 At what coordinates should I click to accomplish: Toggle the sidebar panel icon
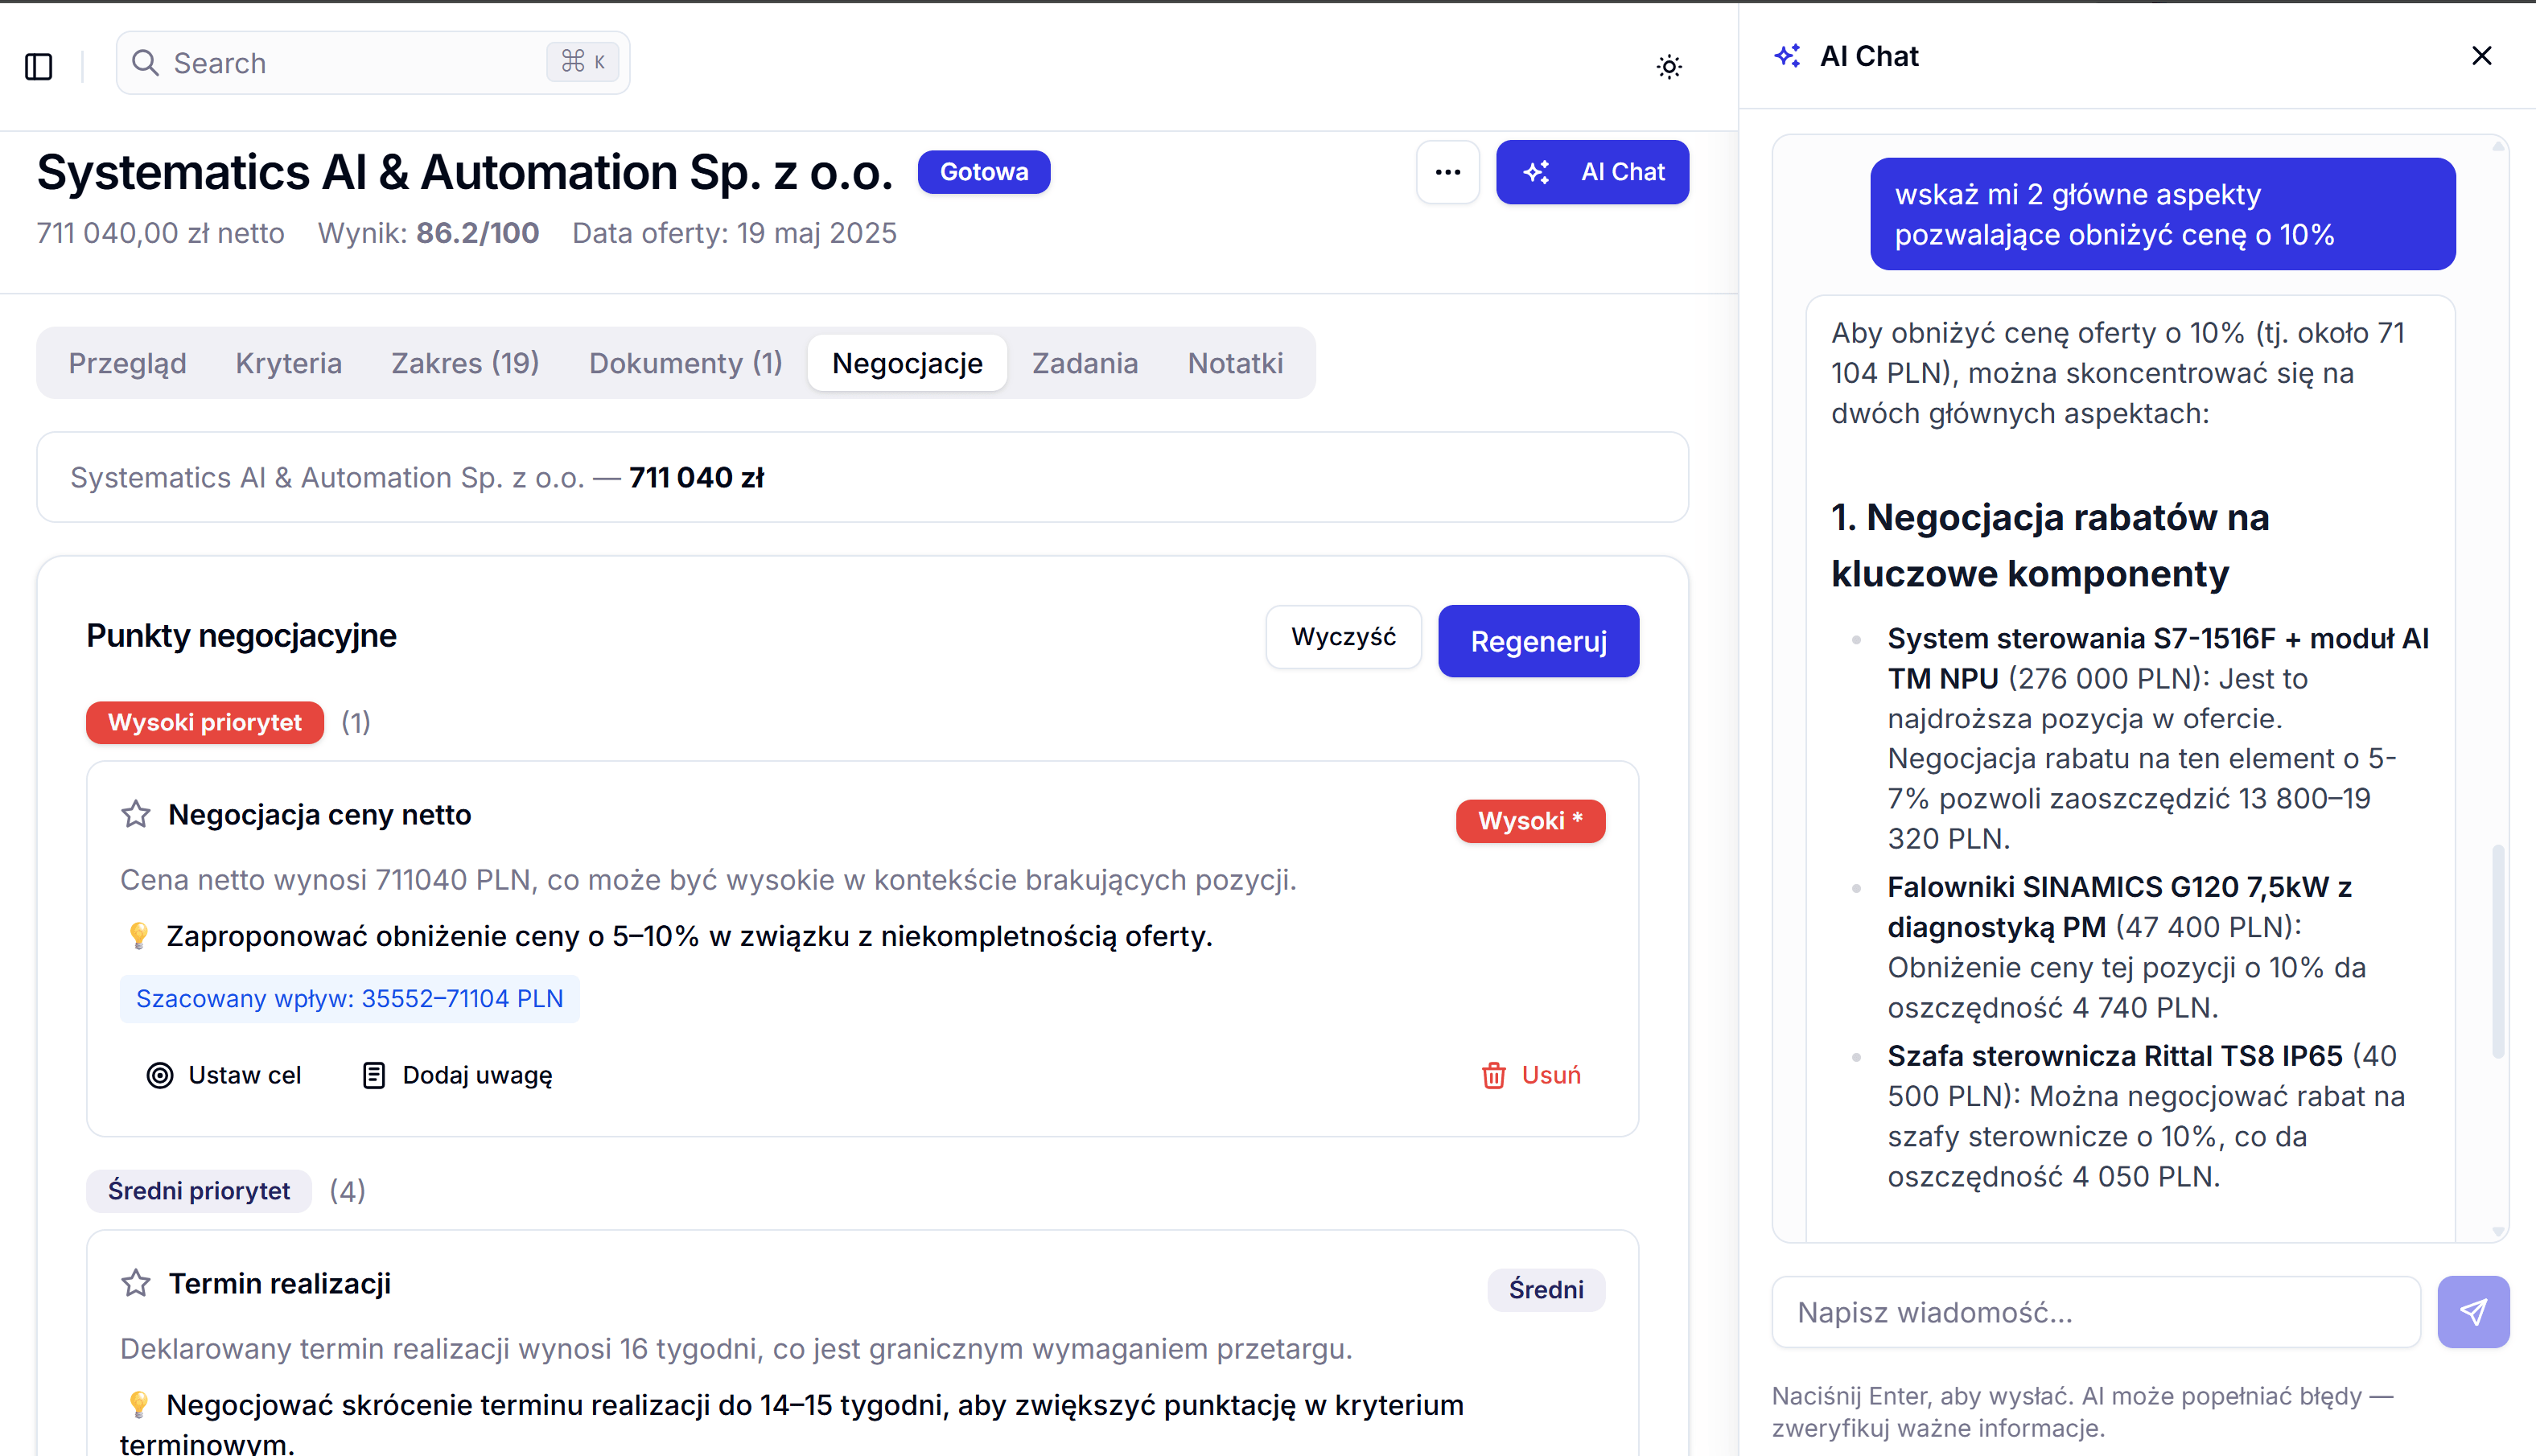point(39,66)
